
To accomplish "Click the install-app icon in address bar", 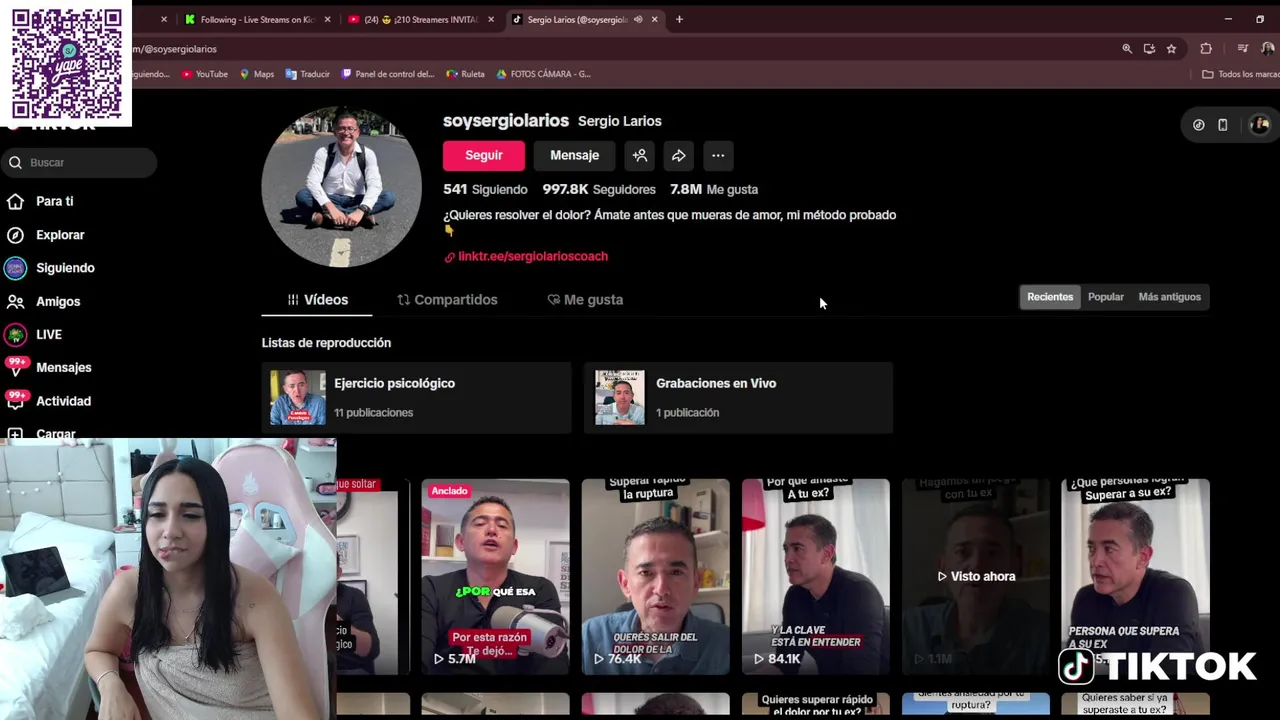I will [1149, 49].
